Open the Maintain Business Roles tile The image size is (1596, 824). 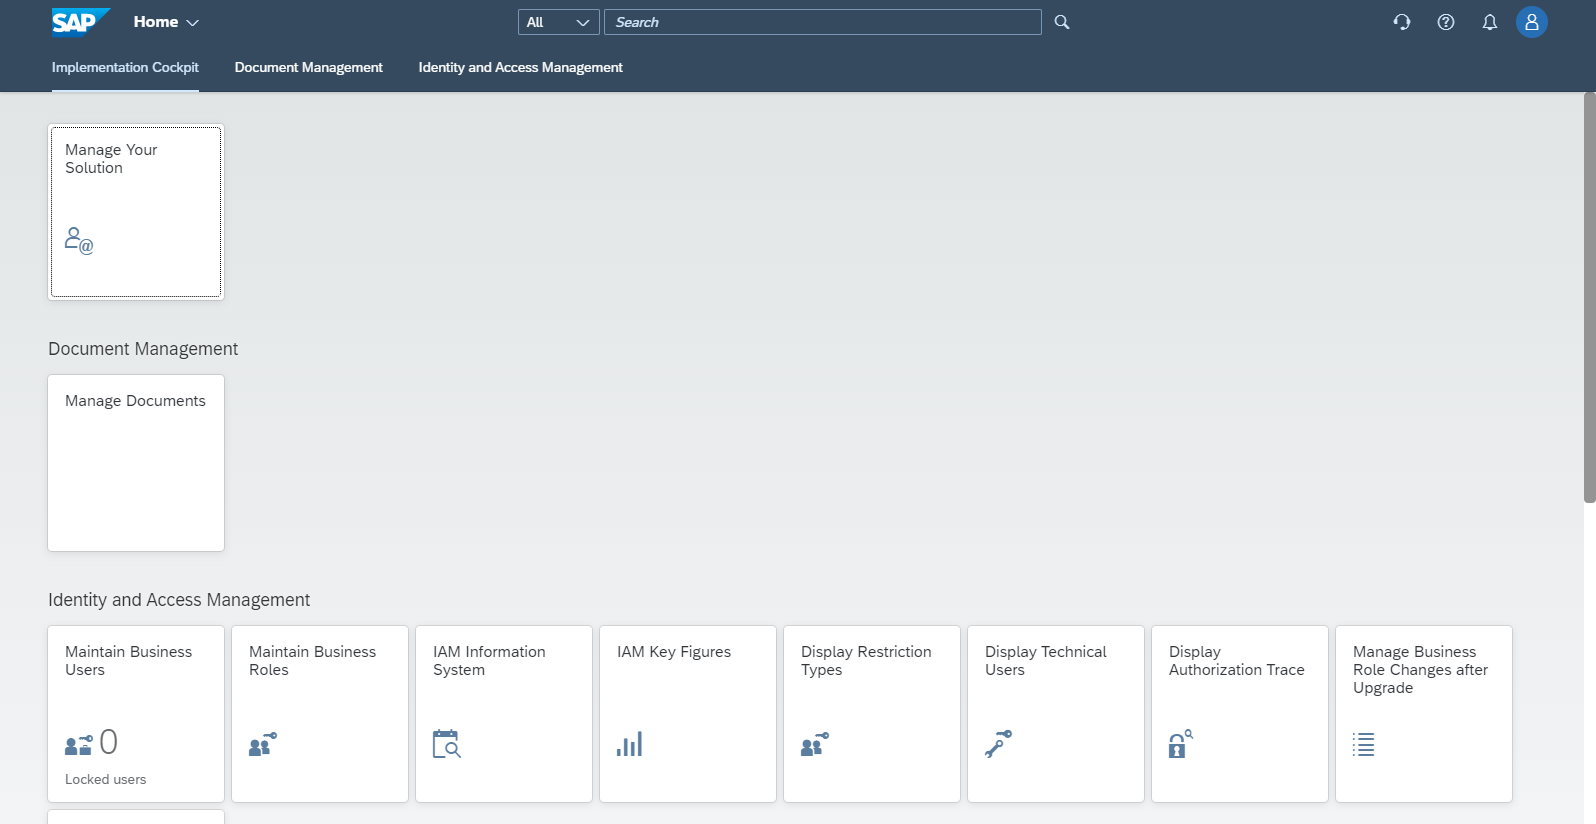[x=320, y=713]
